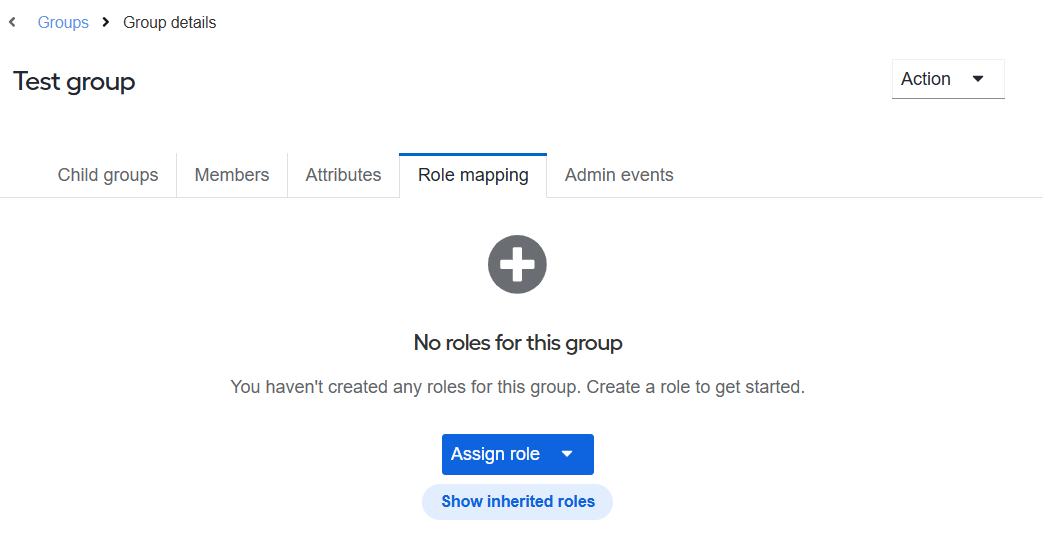
Task: Click the "You haven't created any roles" message
Action: point(518,387)
